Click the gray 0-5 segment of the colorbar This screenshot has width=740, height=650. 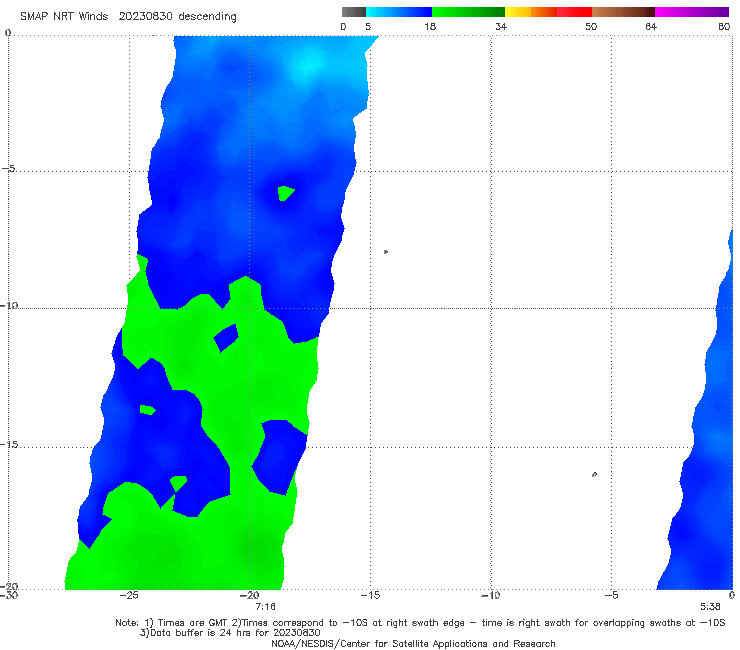(354, 12)
